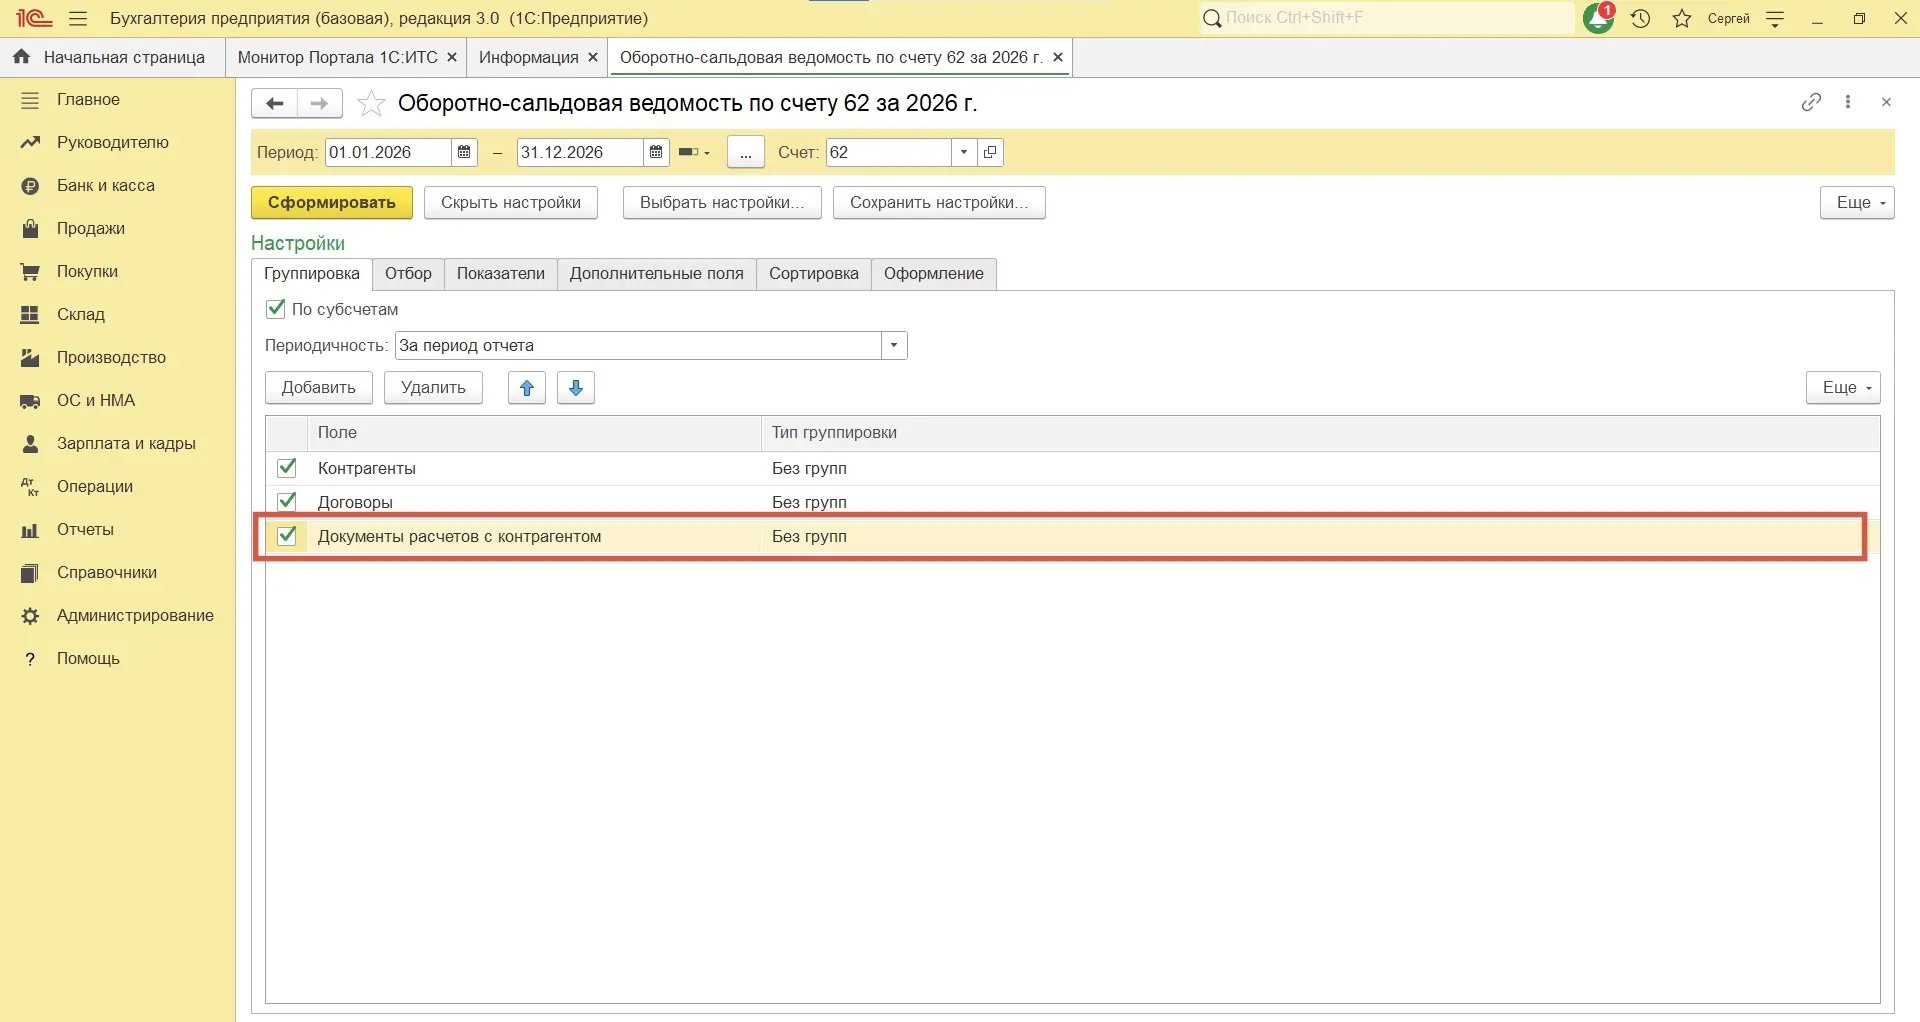Click Счет account input field 62
Image resolution: width=1920 pixels, height=1022 pixels.
pyautogui.click(x=889, y=152)
